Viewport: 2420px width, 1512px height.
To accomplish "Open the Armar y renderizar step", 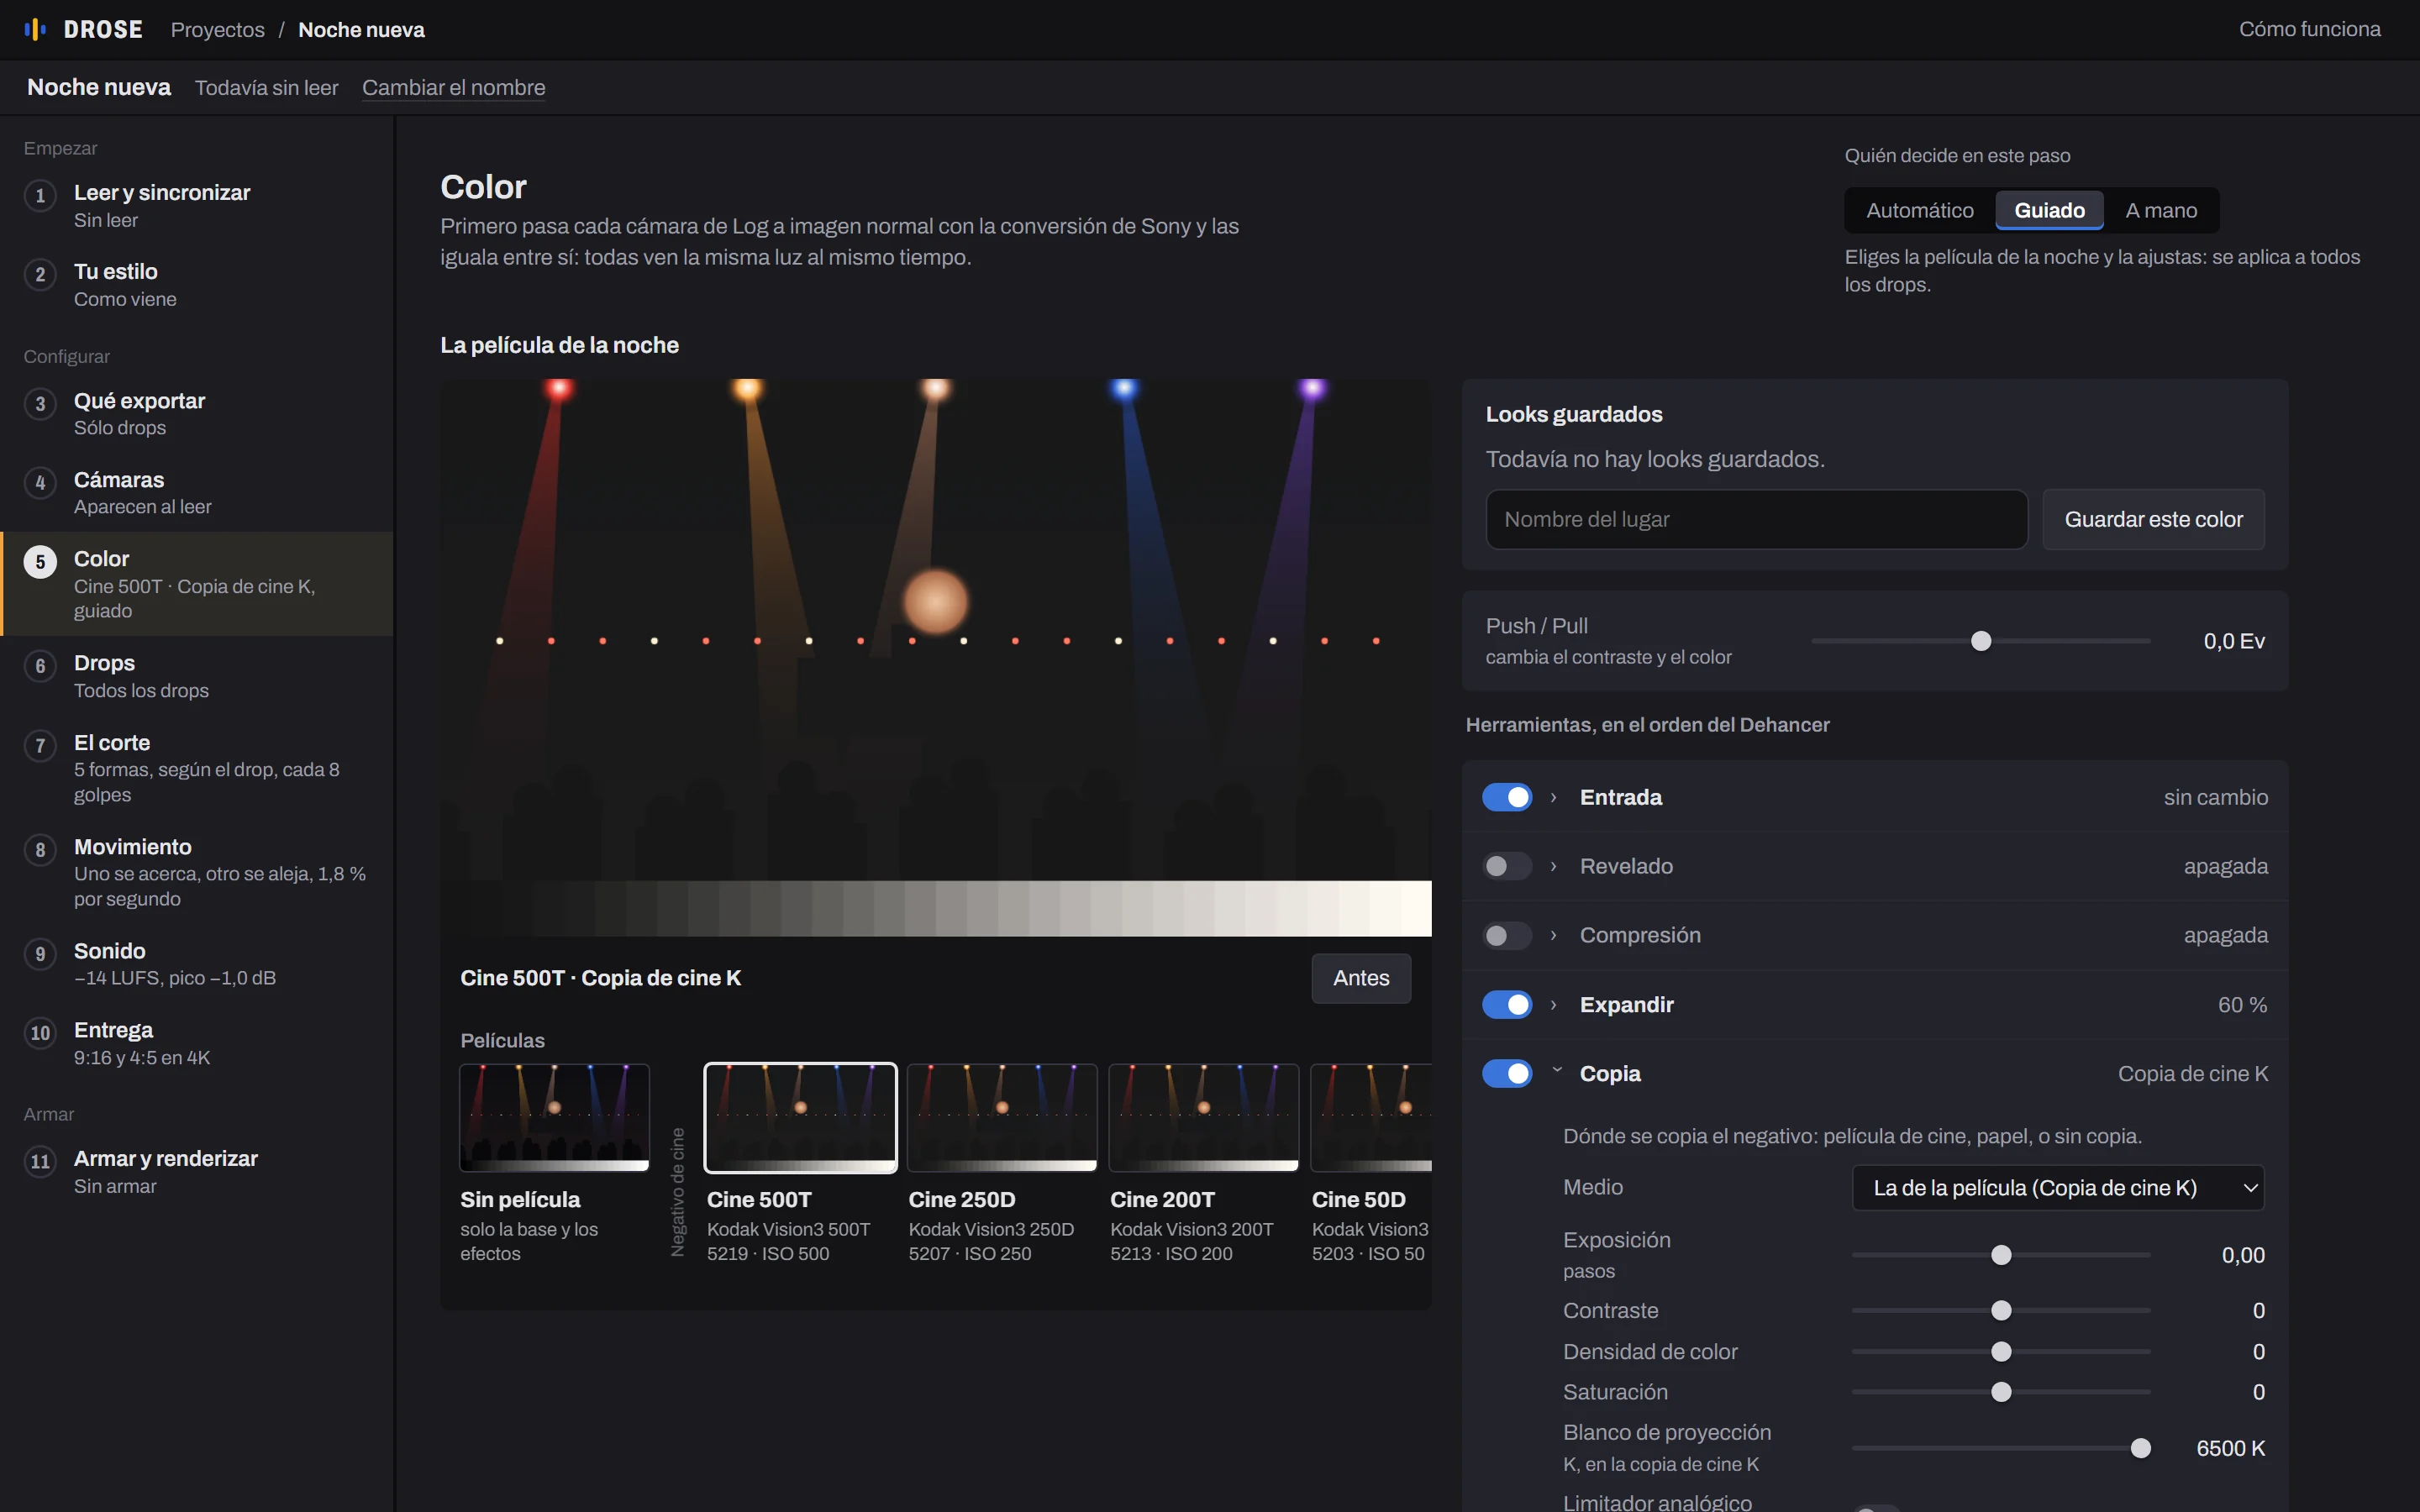I will pos(197,1171).
